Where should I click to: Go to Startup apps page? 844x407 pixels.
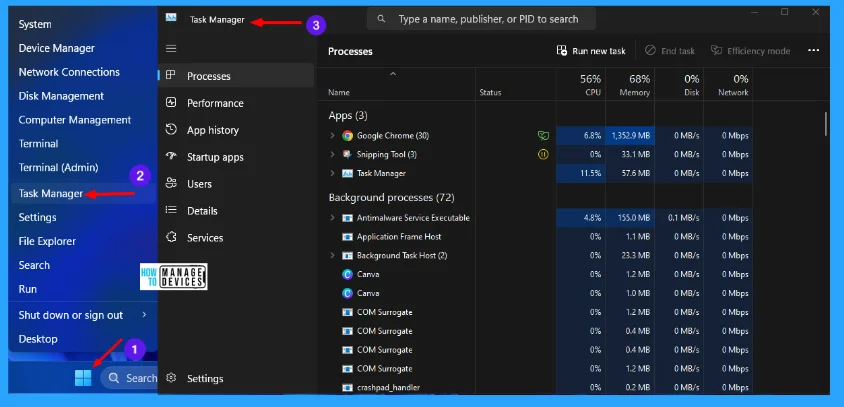(x=236, y=157)
